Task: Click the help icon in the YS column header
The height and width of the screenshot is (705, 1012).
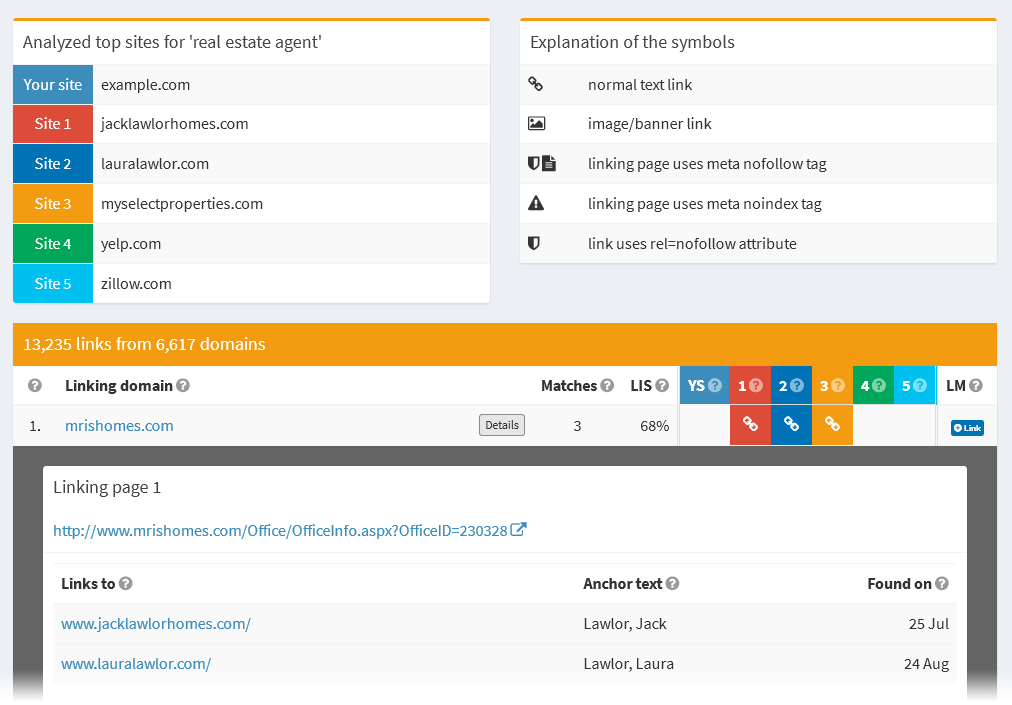Action: click(716, 385)
